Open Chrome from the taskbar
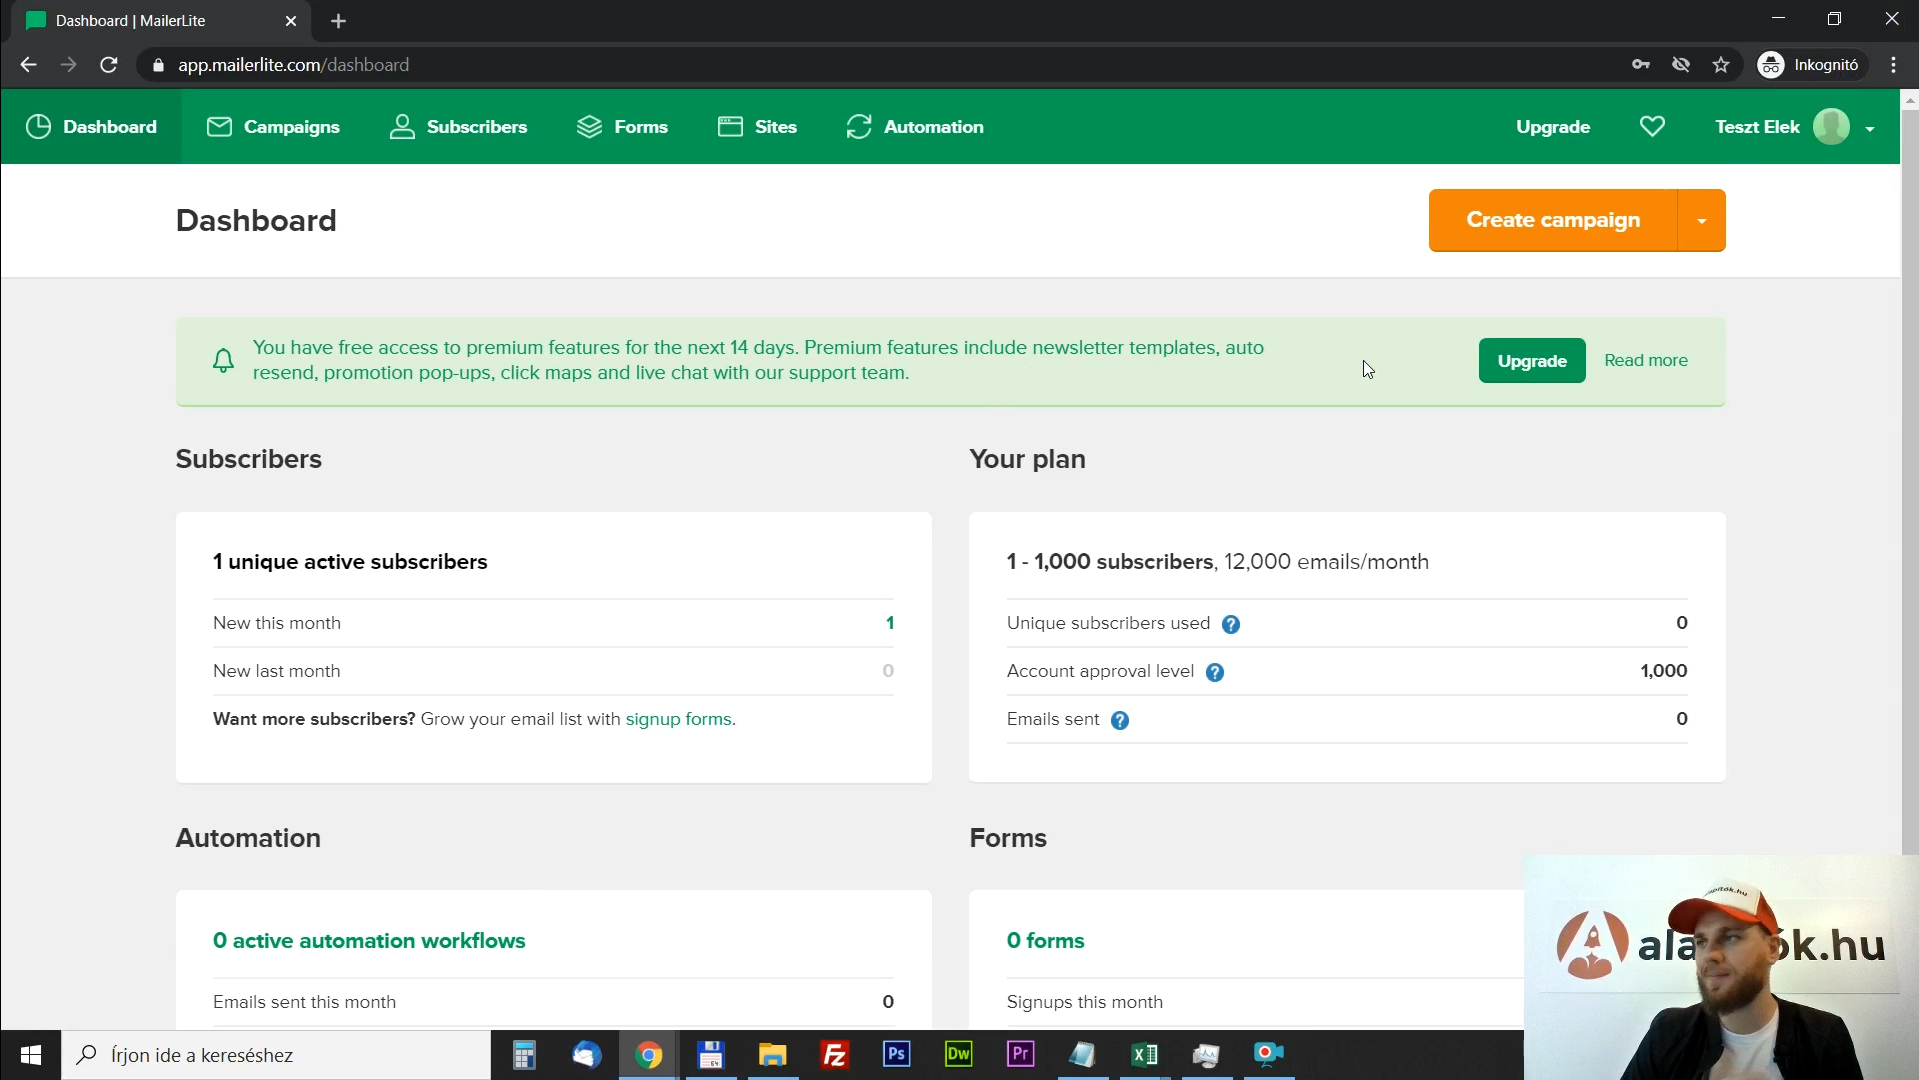1919x1080 pixels. (x=648, y=1055)
